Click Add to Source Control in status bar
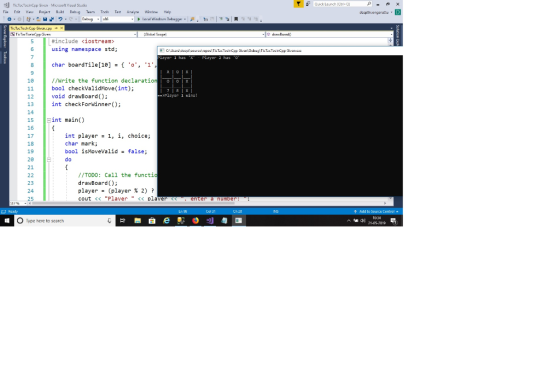 click(x=376, y=212)
